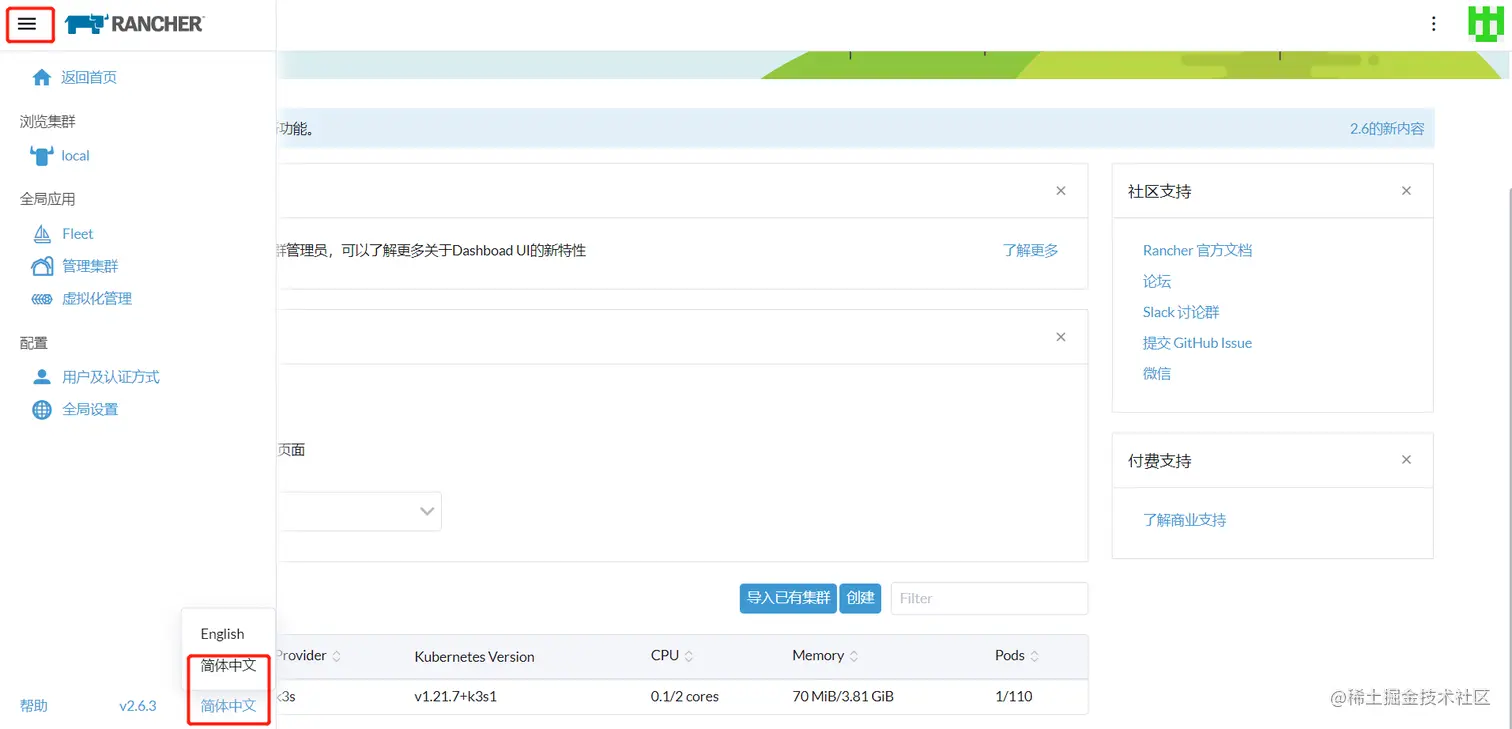Click the Rancher logo

click(x=134, y=24)
